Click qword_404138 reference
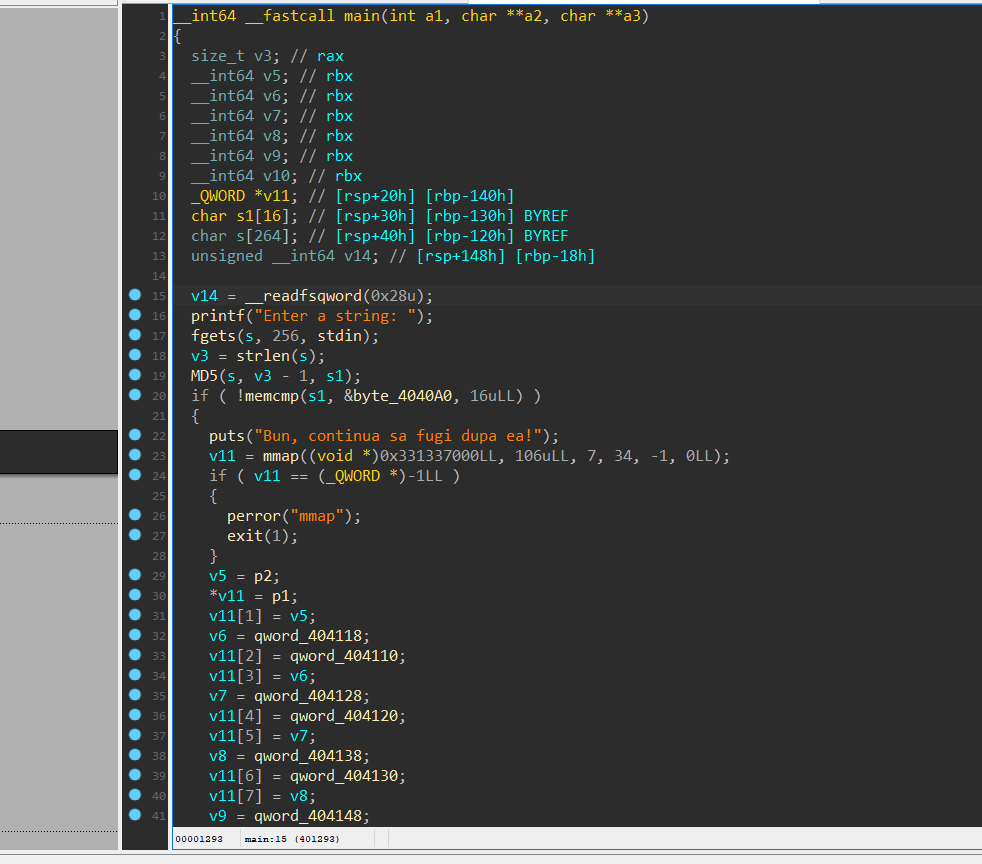The image size is (982, 864). [x=308, y=756]
